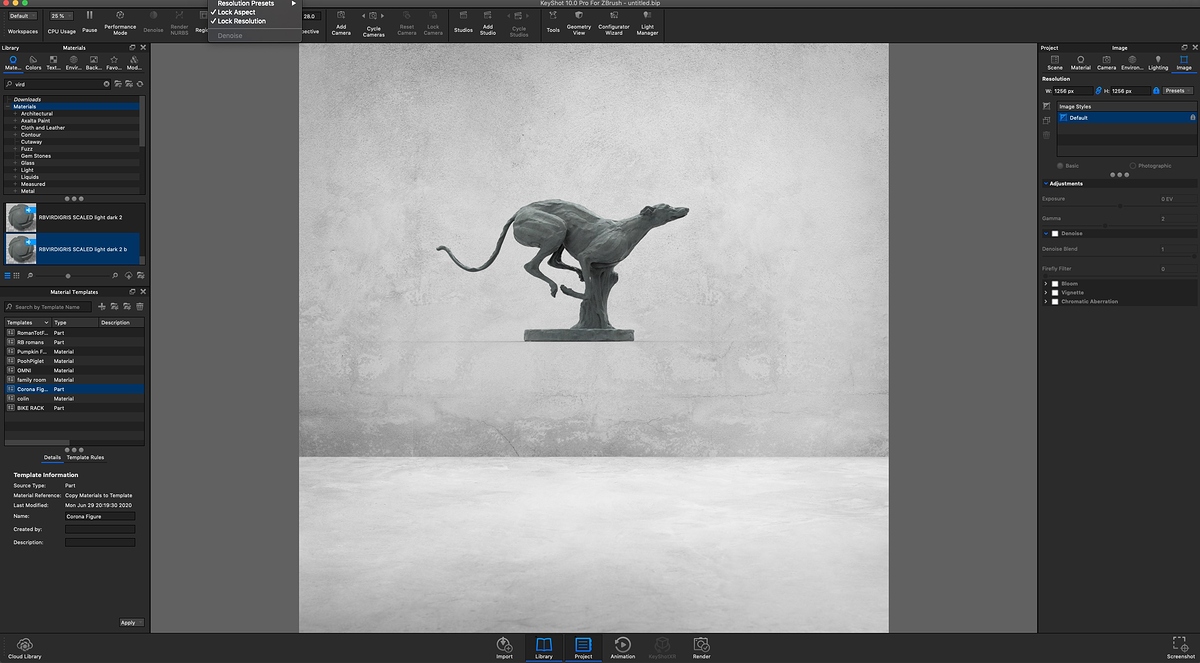Expand the Bloom section arrow
Viewport: 1200px width, 663px height.
coord(1046,283)
